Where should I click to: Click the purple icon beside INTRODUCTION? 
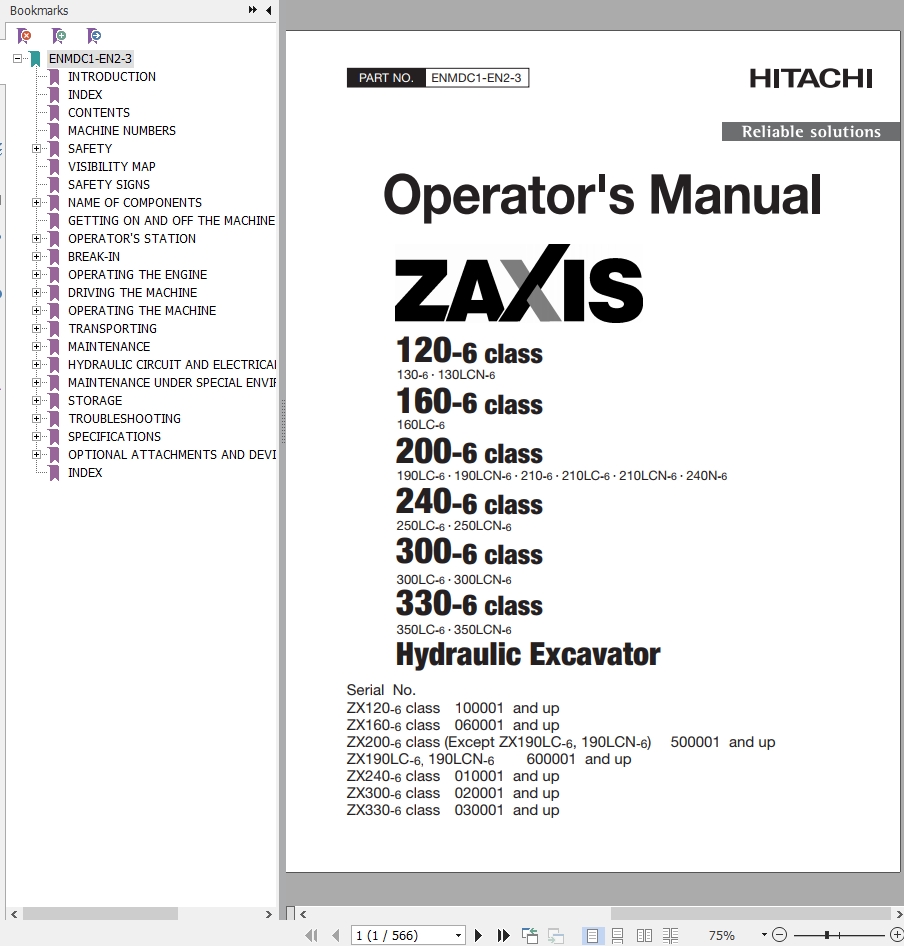[54, 77]
